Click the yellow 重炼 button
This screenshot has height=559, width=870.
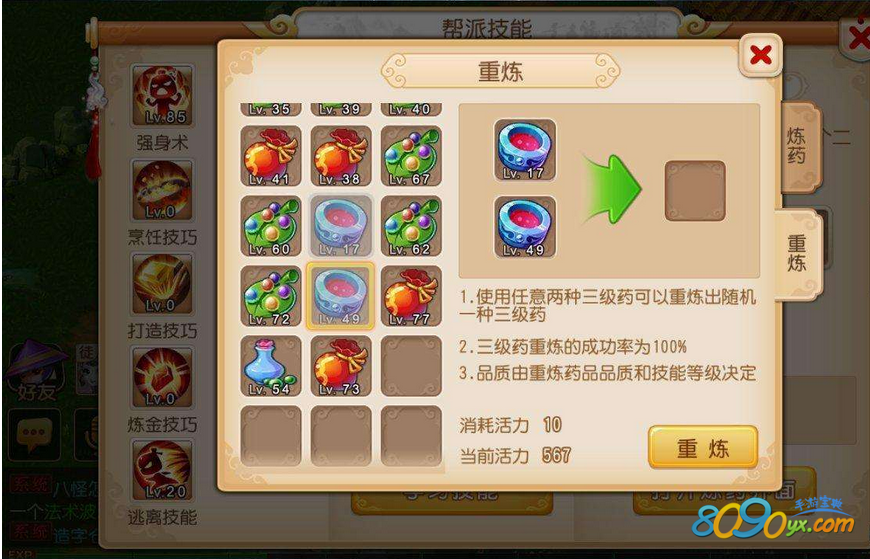click(703, 447)
